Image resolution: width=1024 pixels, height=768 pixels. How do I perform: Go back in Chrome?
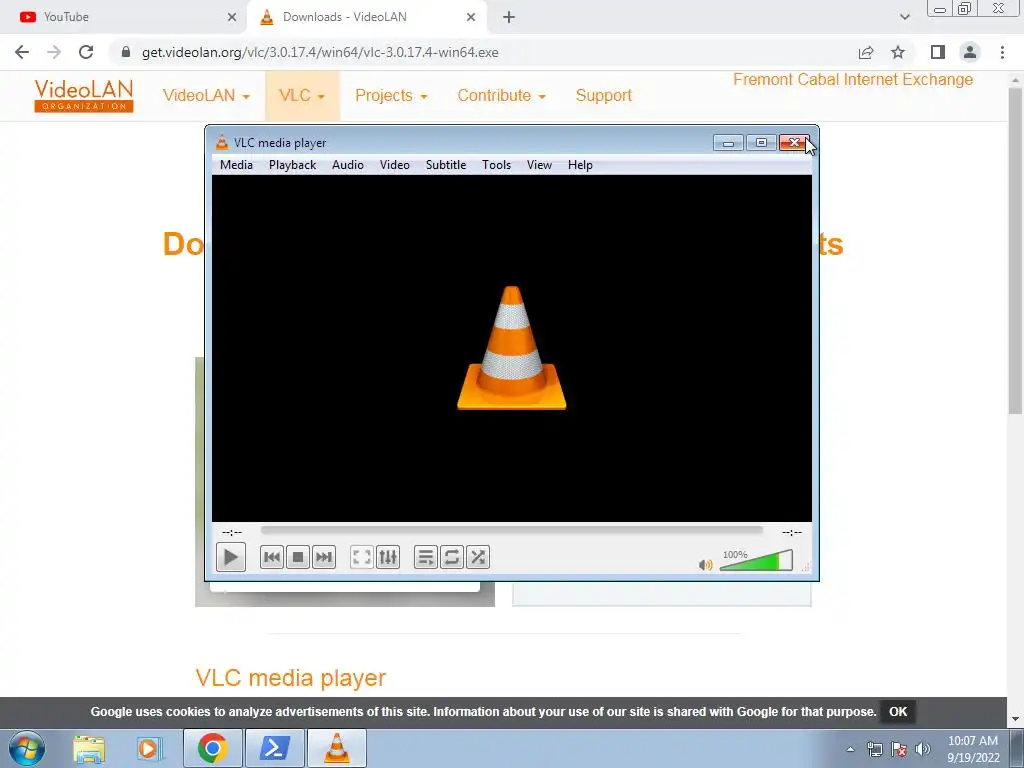tap(22, 52)
